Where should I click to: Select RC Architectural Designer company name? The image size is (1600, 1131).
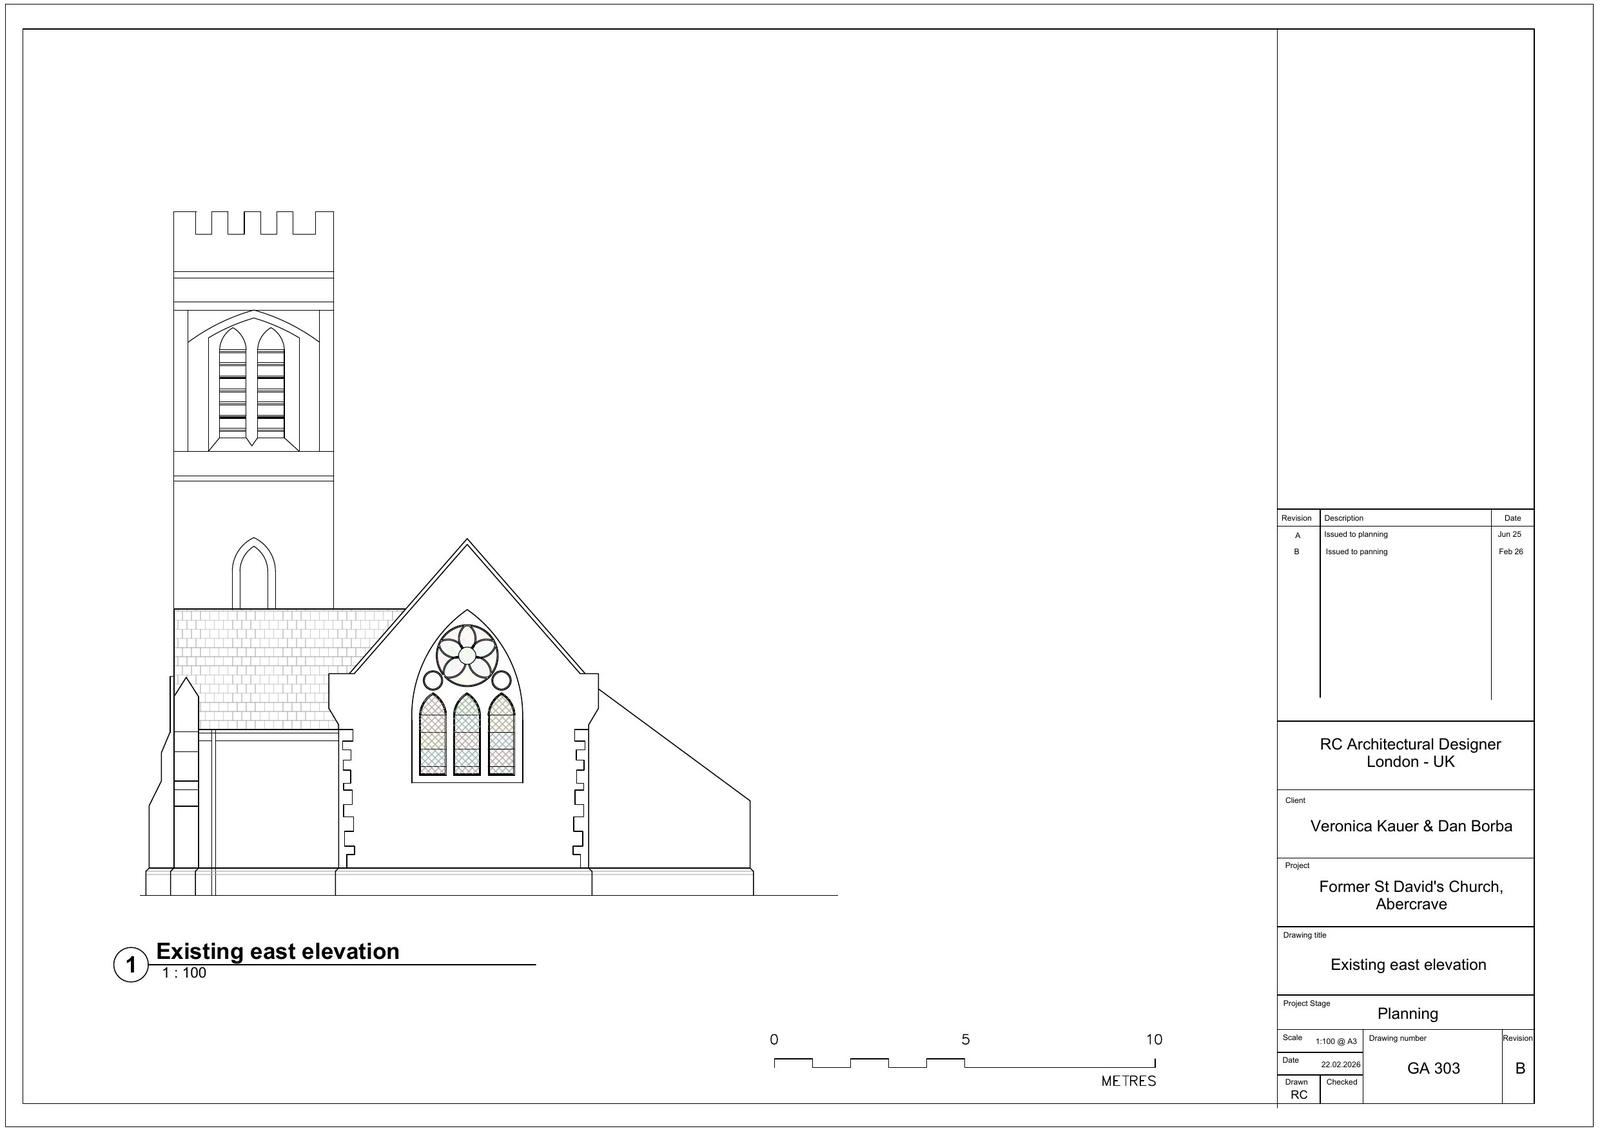pyautogui.click(x=1410, y=744)
